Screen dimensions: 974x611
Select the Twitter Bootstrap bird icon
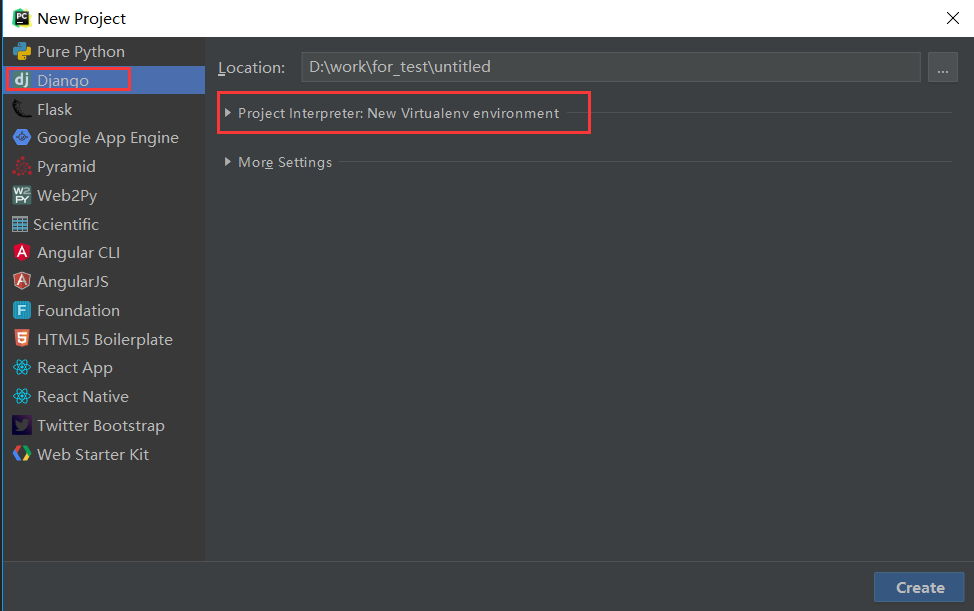click(x=21, y=426)
